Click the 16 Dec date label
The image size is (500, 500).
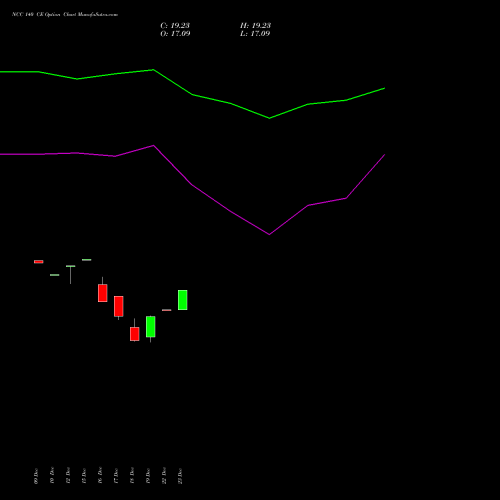(100, 476)
